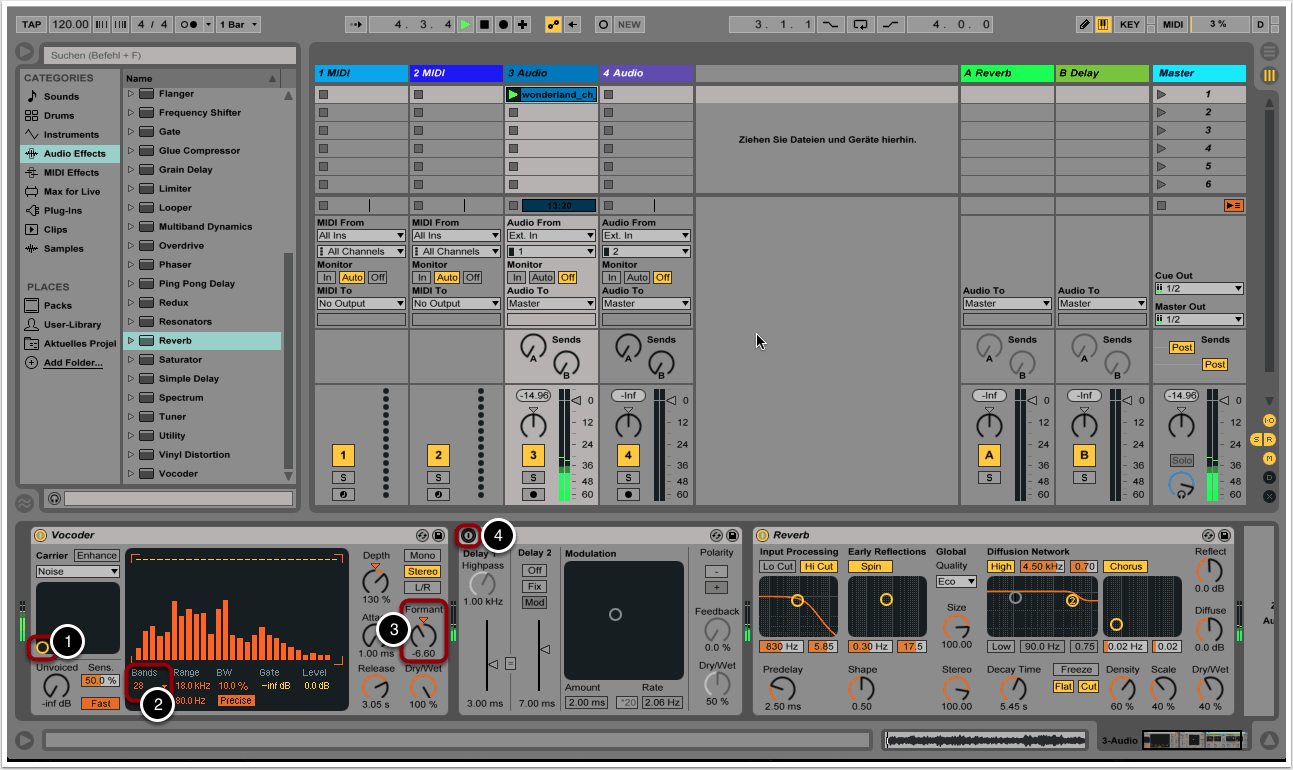Toggle the loop switch in transport
Viewport: 1293px width, 770px height.
pos(859,24)
